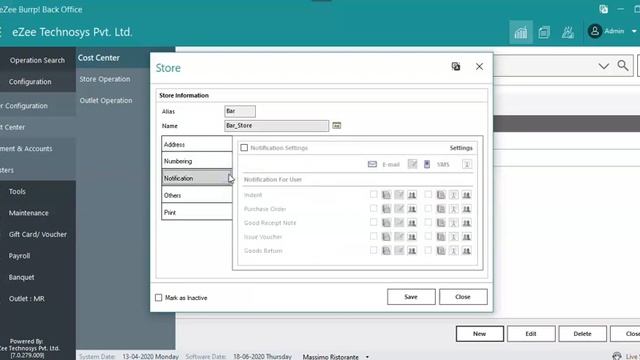The width and height of the screenshot is (640, 360).
Task: Click the New button
Action: (480, 333)
